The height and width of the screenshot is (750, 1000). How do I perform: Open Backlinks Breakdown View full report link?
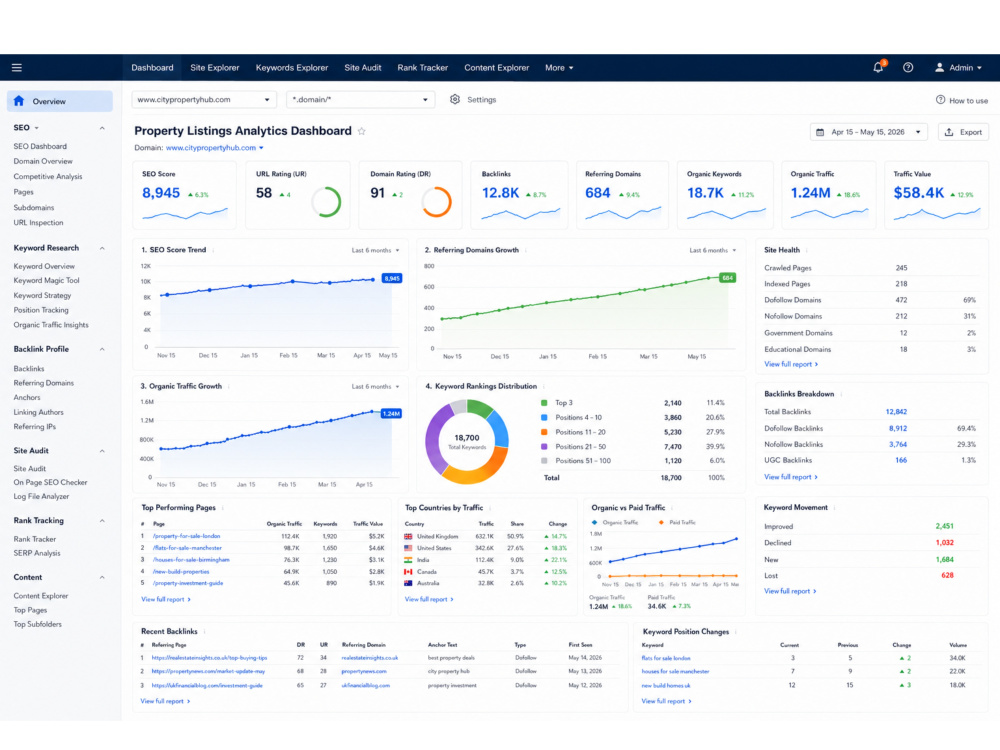pyautogui.click(x=791, y=477)
